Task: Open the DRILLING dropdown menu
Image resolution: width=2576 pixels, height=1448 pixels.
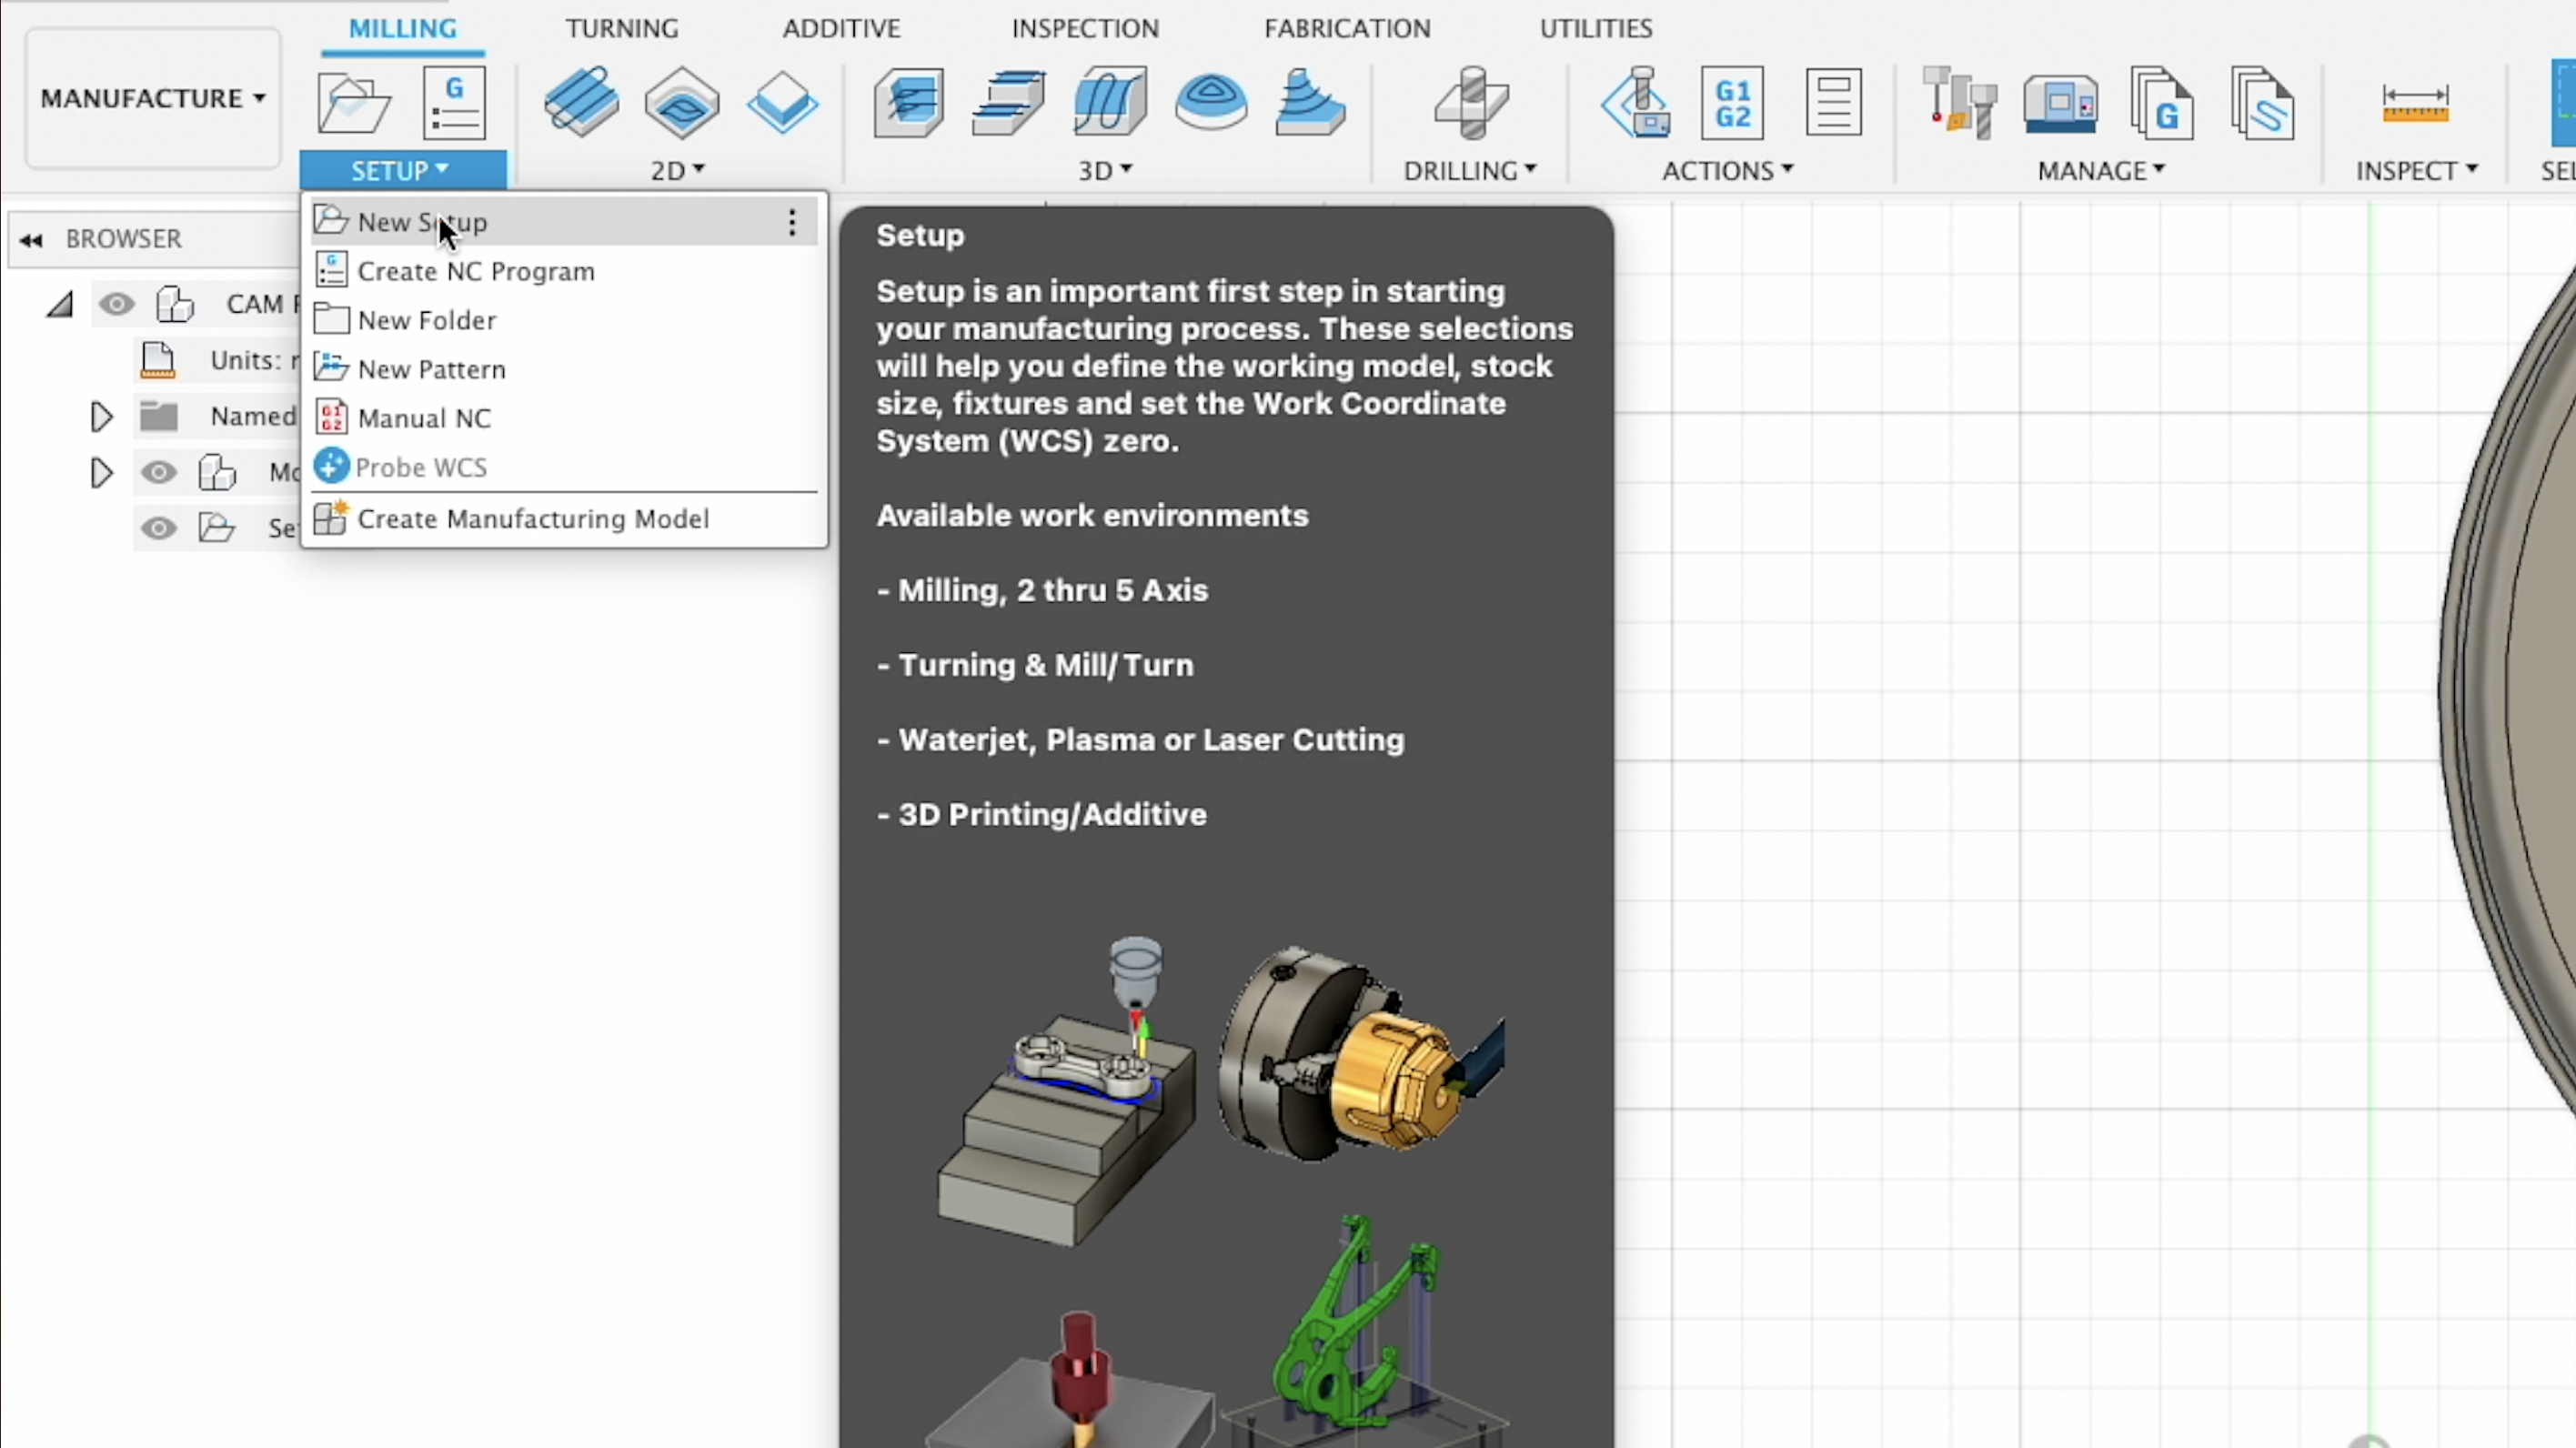Action: pos(1469,171)
